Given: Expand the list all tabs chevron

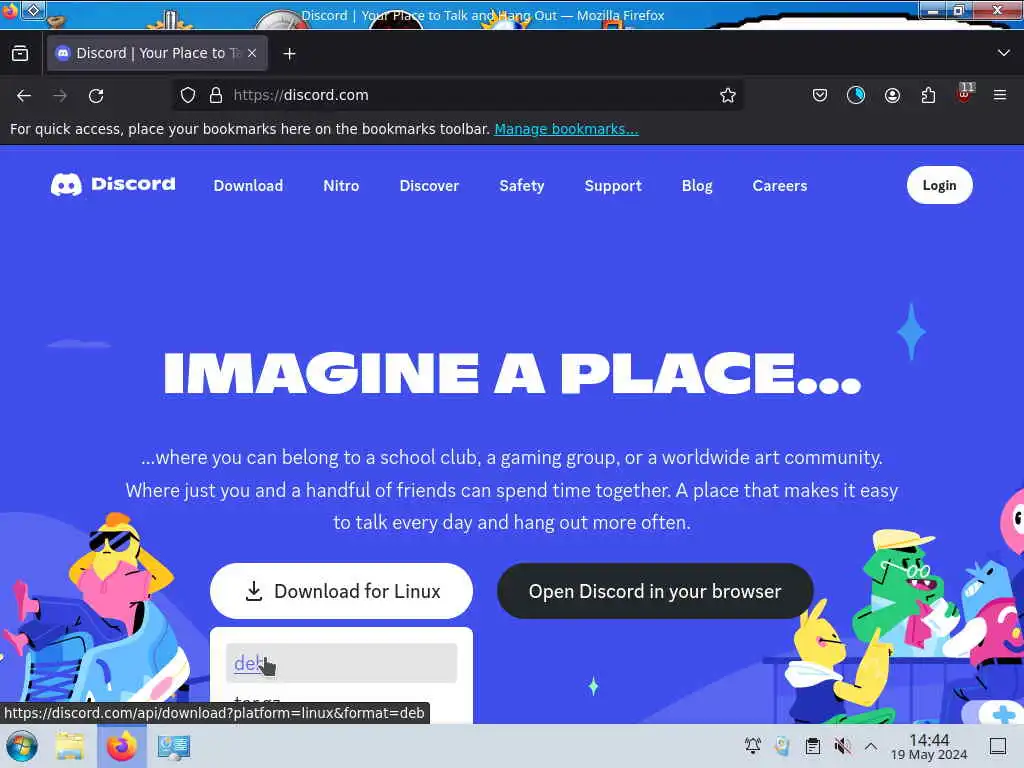Looking at the screenshot, I should 1004,53.
